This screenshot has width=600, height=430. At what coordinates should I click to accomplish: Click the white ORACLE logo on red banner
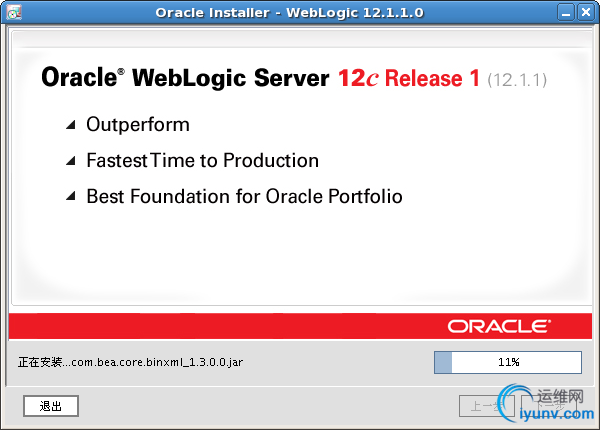pos(499,326)
